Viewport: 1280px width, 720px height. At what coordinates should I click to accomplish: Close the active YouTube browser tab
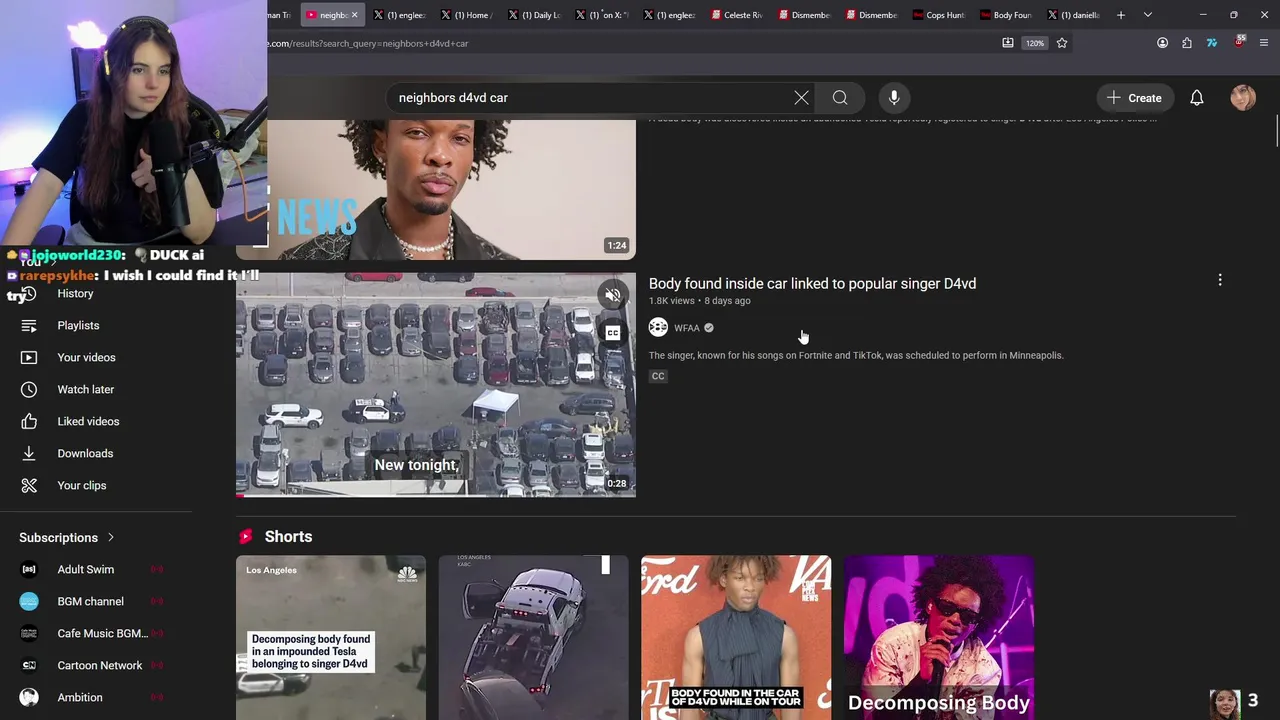pos(354,15)
